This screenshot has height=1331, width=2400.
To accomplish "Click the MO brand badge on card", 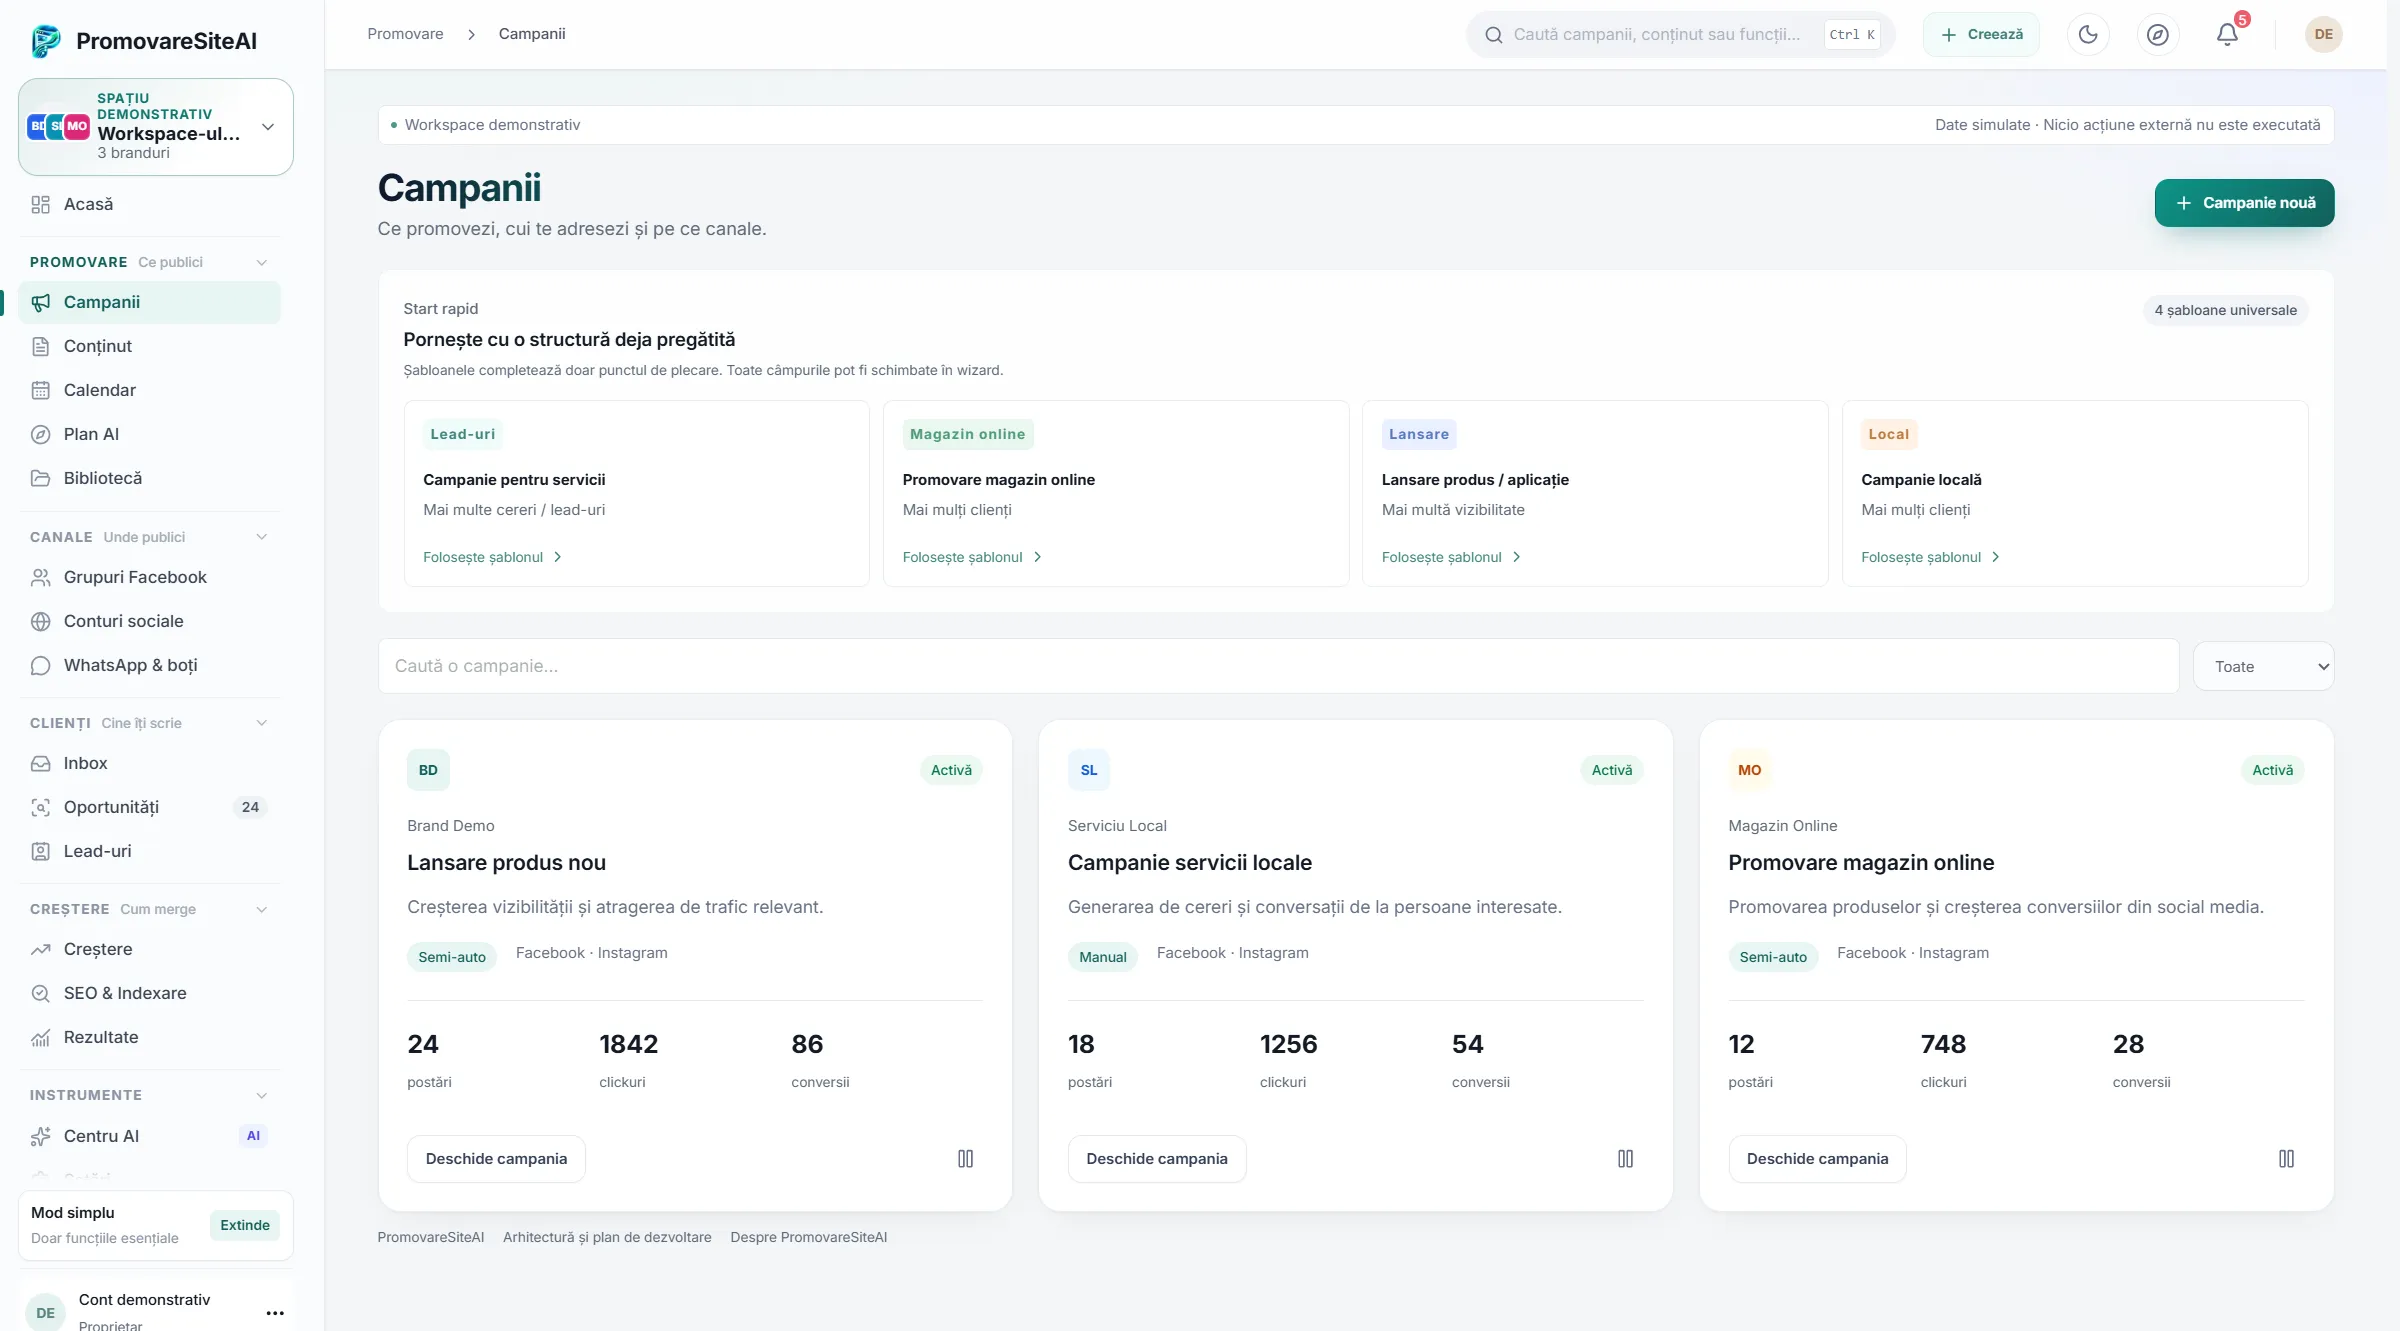I will [1750, 770].
